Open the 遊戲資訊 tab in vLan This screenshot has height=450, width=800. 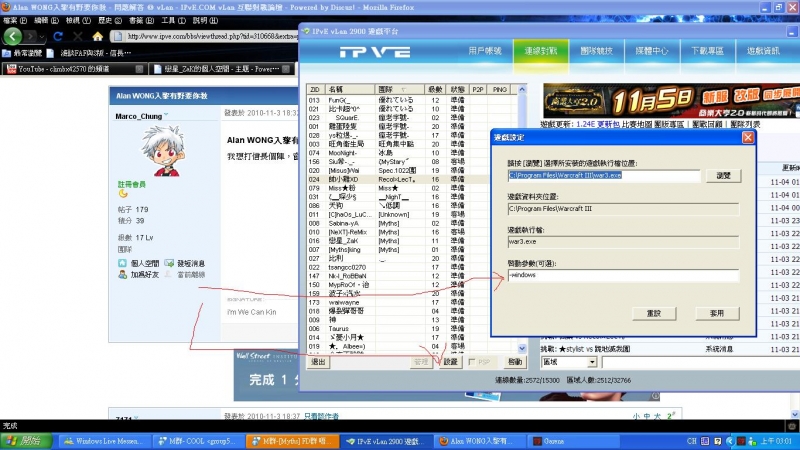[x=763, y=51]
